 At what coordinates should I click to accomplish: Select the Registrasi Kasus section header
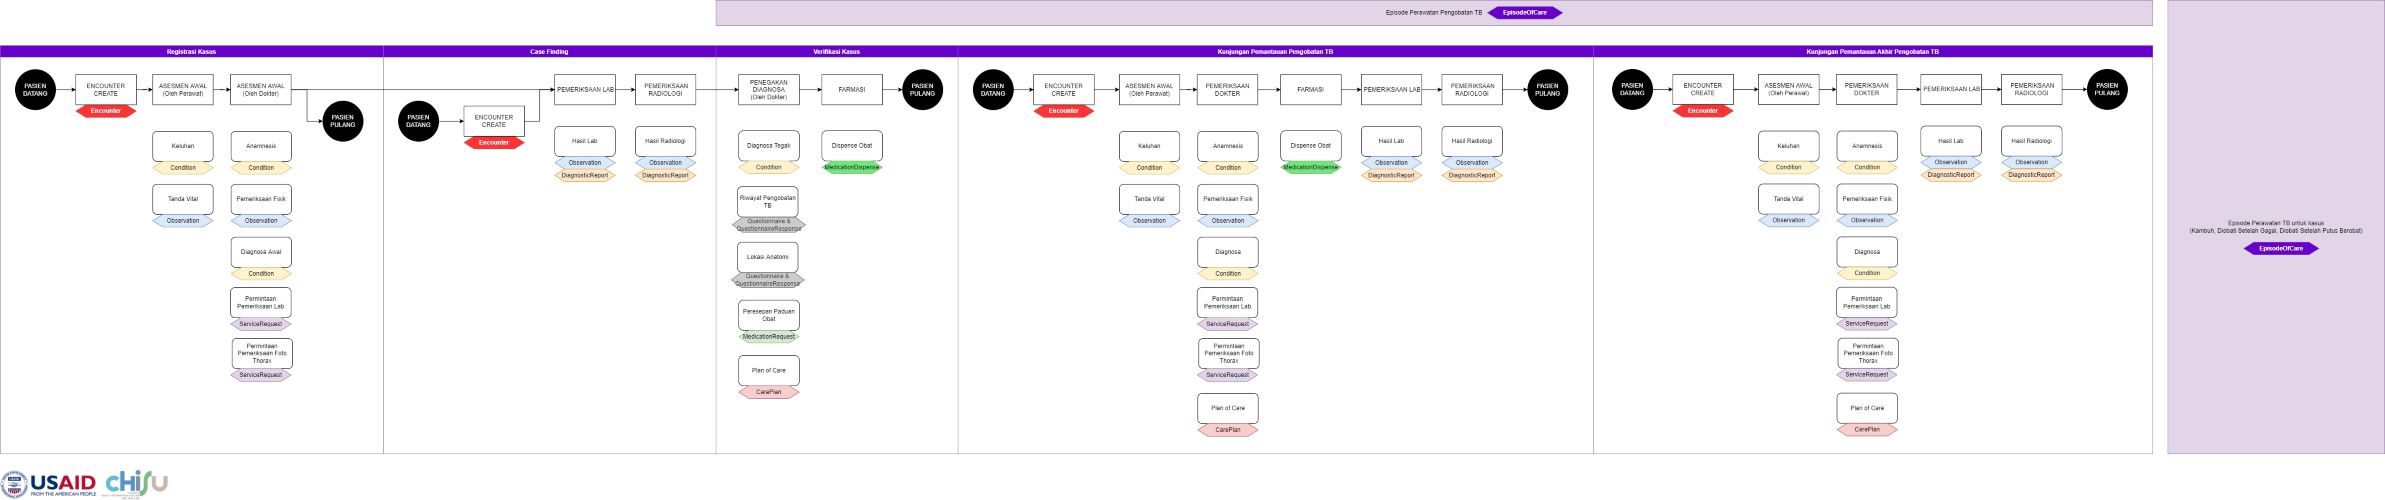coord(191,51)
